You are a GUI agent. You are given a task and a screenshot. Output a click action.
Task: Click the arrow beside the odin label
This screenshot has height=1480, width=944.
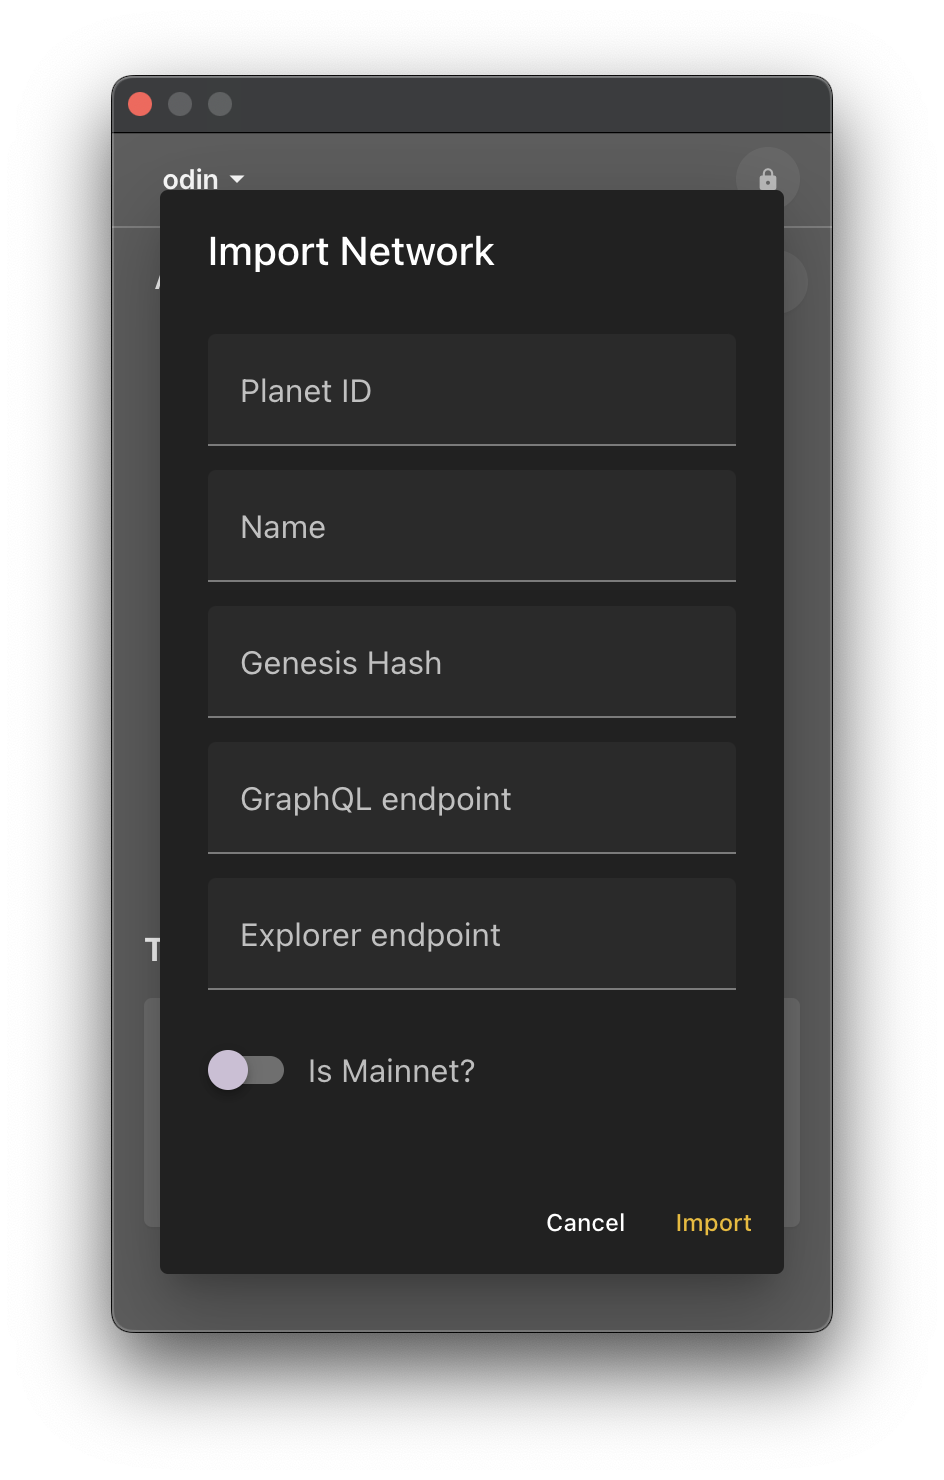tap(237, 179)
